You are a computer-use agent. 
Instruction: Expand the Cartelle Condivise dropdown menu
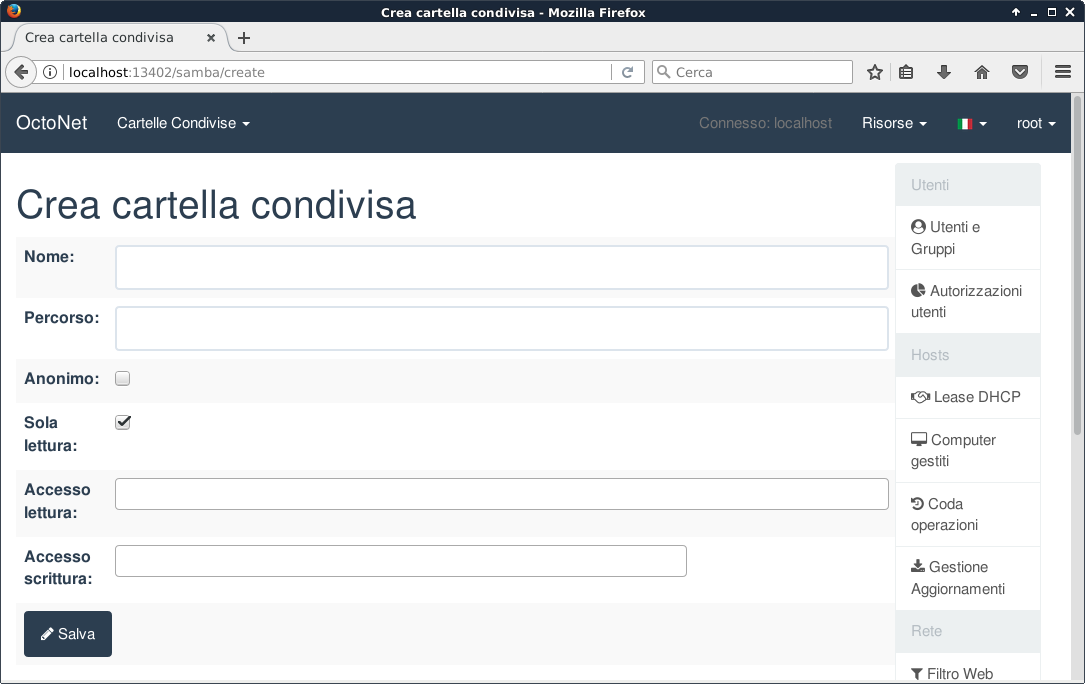(x=183, y=123)
